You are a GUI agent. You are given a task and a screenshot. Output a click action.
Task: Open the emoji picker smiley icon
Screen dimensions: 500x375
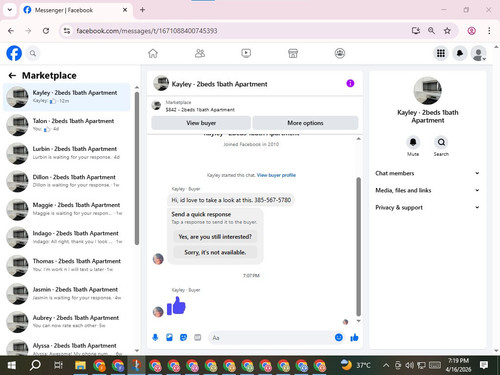click(x=339, y=338)
